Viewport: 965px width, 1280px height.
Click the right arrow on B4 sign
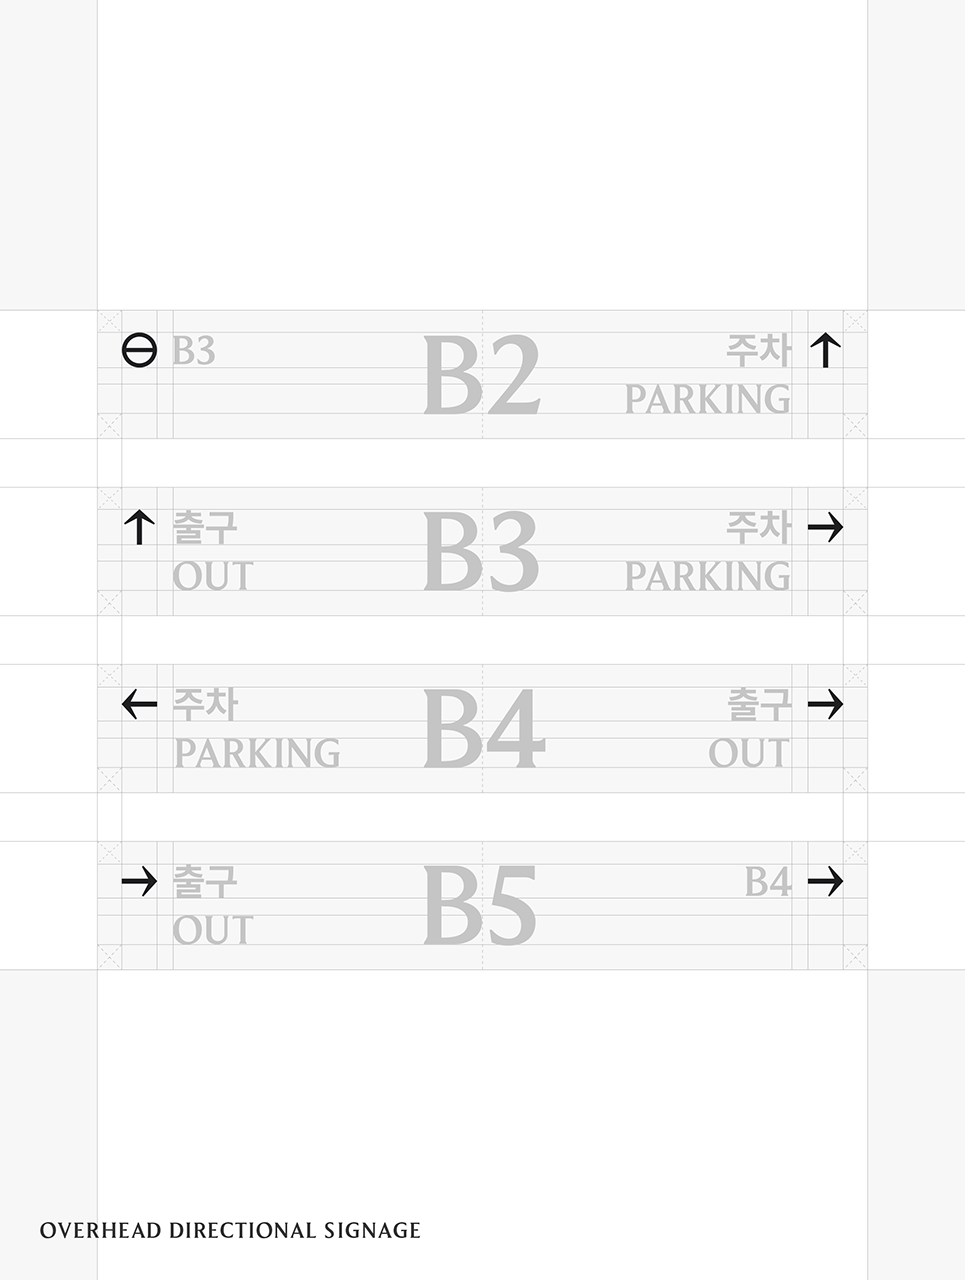(825, 705)
